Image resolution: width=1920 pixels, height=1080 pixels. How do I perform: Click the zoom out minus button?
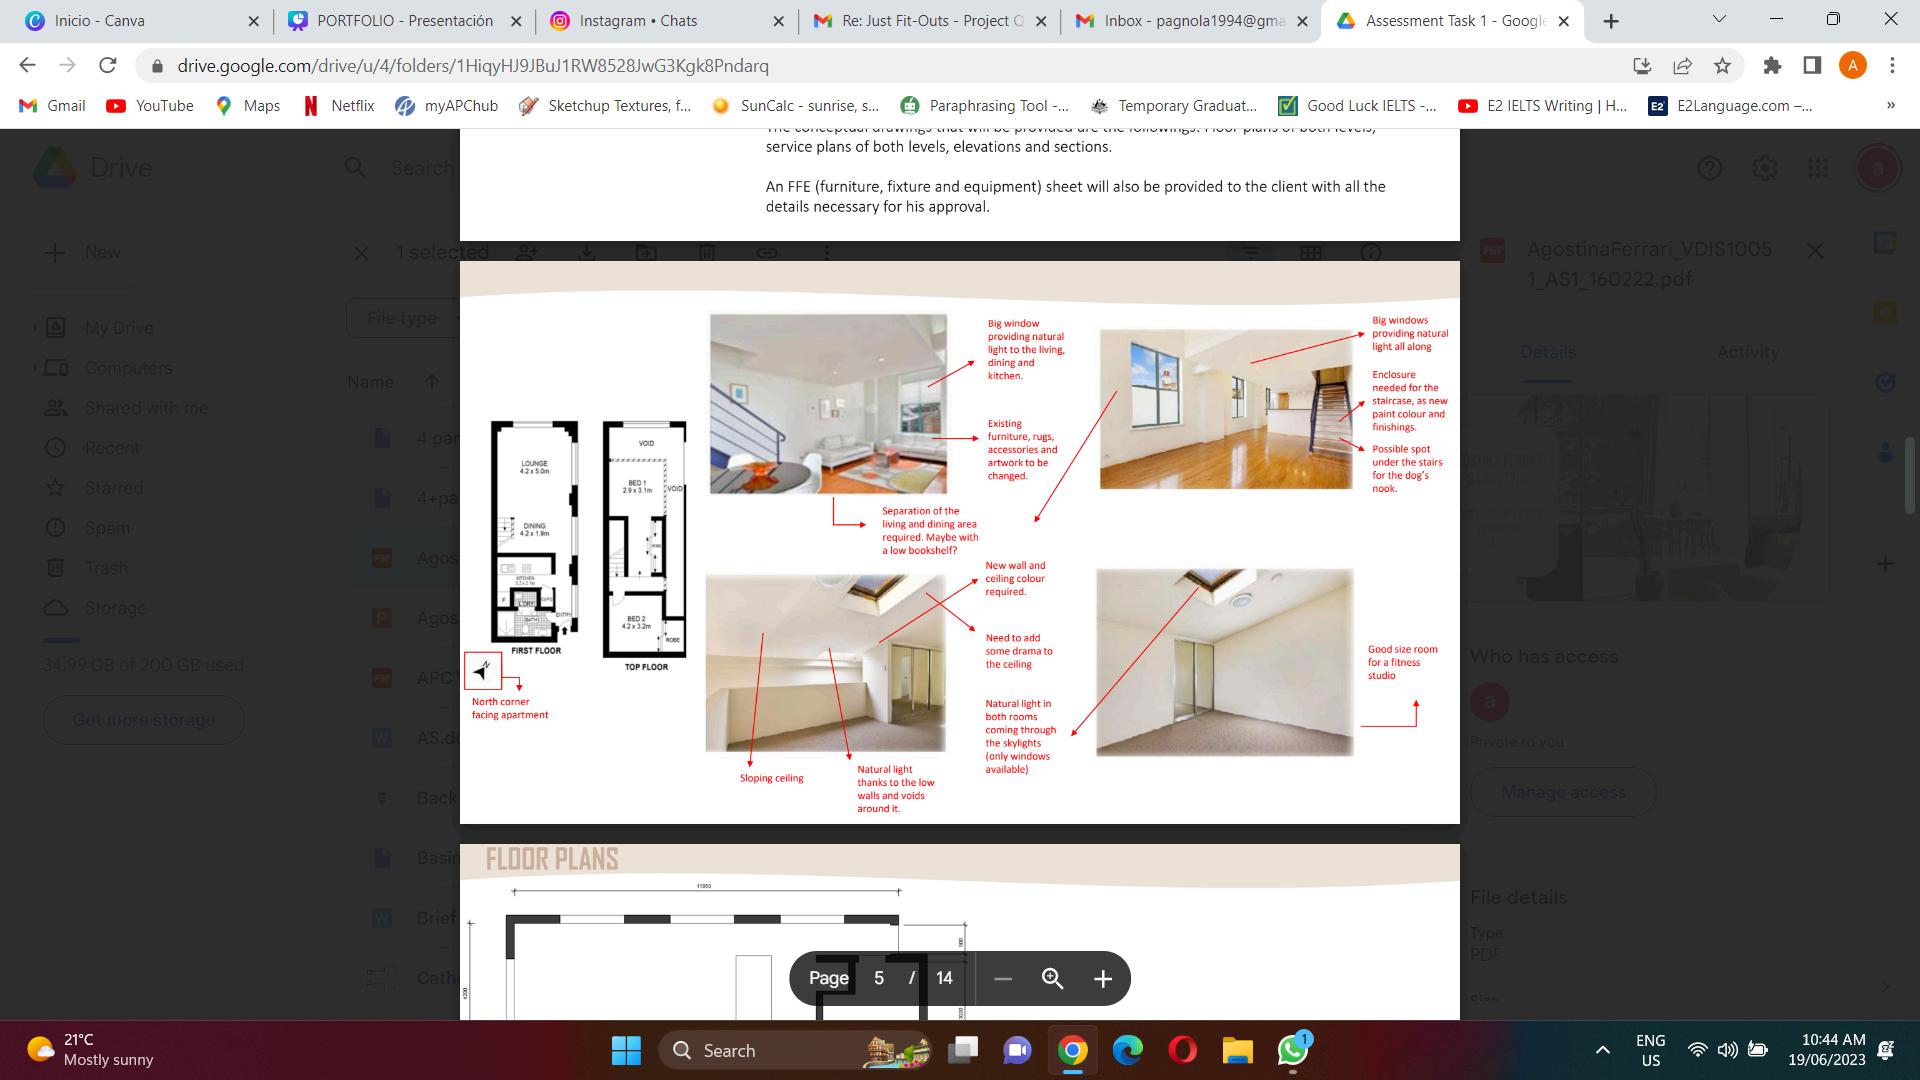pos(1003,979)
